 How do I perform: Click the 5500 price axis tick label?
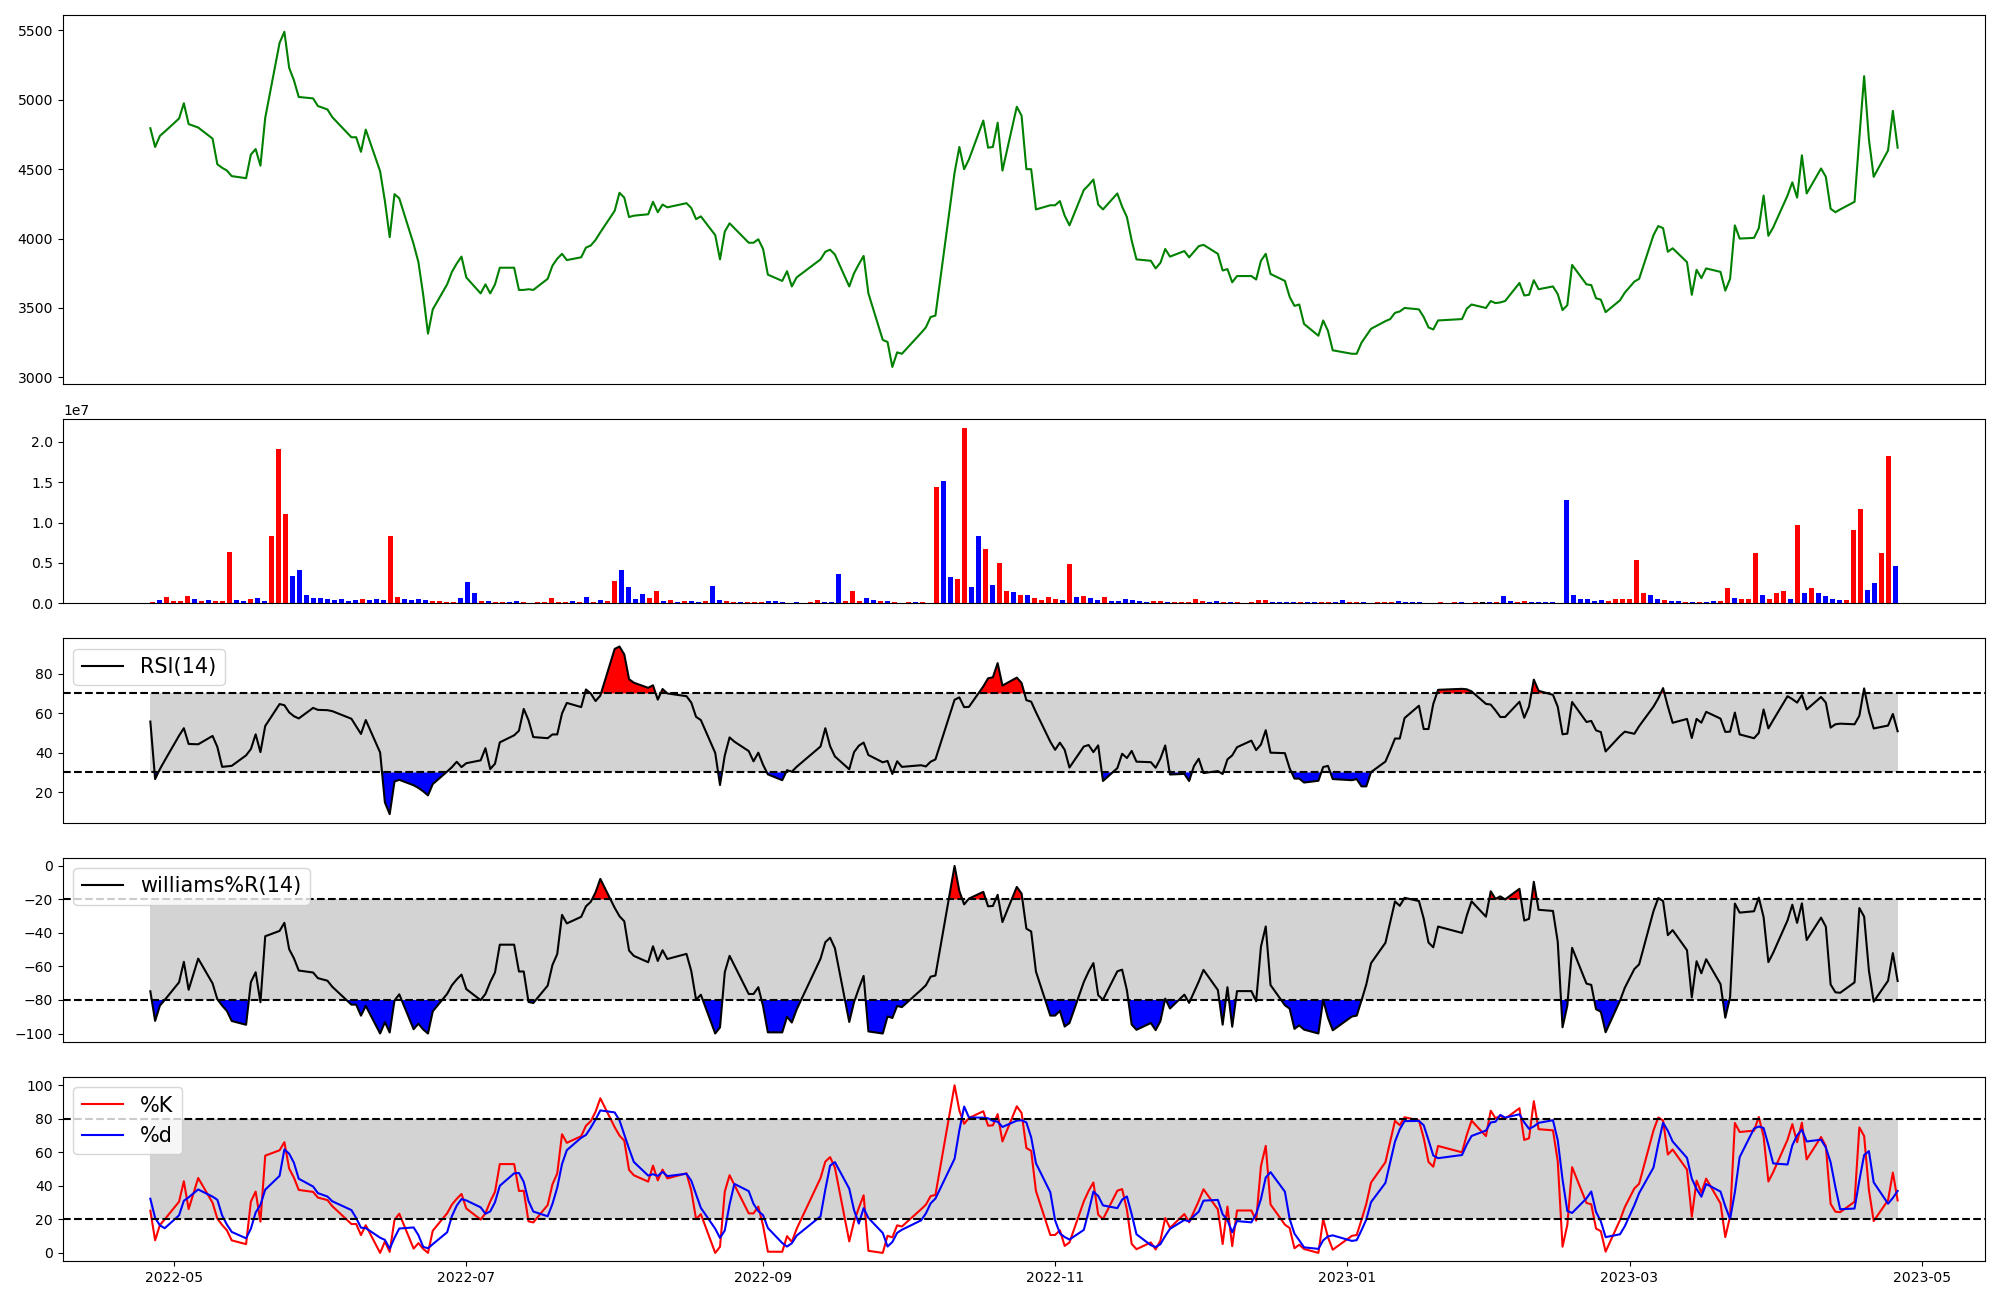tap(35, 31)
